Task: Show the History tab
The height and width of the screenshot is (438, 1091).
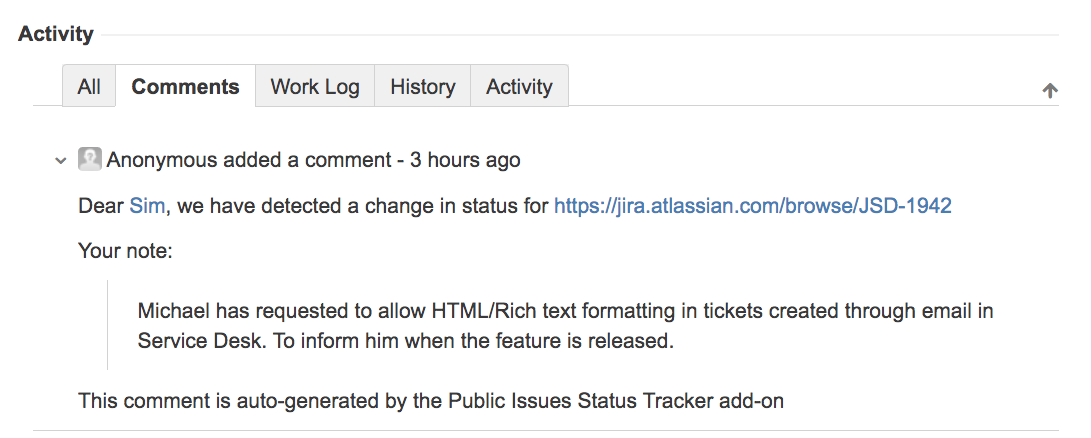Action: (x=422, y=87)
